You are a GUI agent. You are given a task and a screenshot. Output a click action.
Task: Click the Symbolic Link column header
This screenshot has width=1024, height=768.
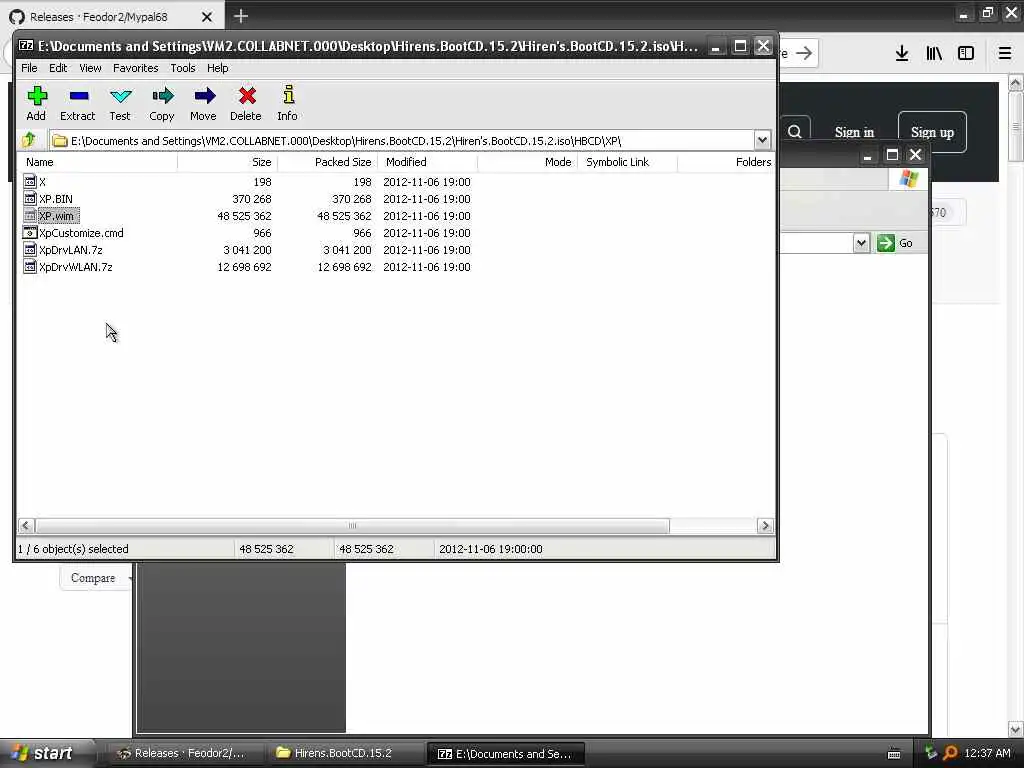click(x=627, y=162)
